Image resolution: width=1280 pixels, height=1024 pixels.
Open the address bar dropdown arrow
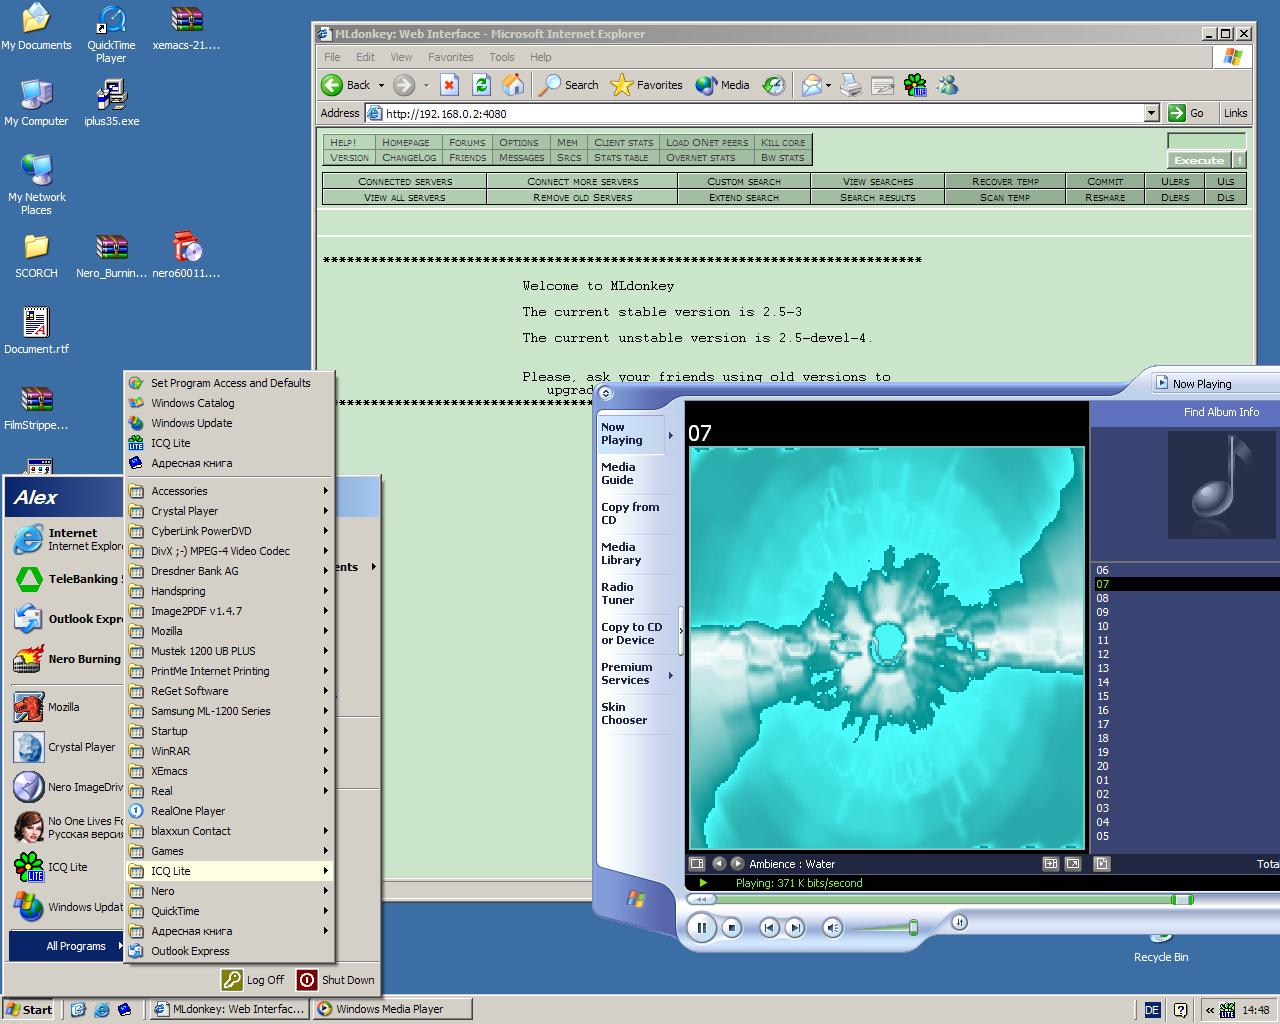[1151, 113]
